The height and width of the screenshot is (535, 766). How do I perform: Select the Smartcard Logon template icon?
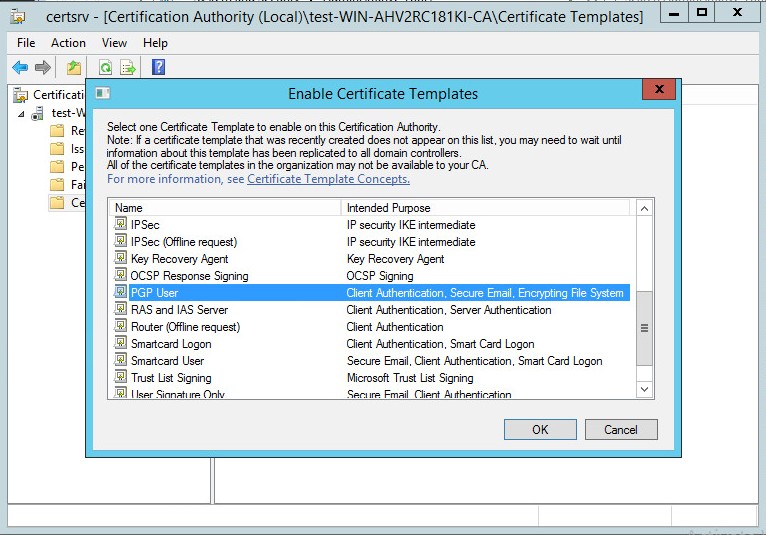coord(121,343)
